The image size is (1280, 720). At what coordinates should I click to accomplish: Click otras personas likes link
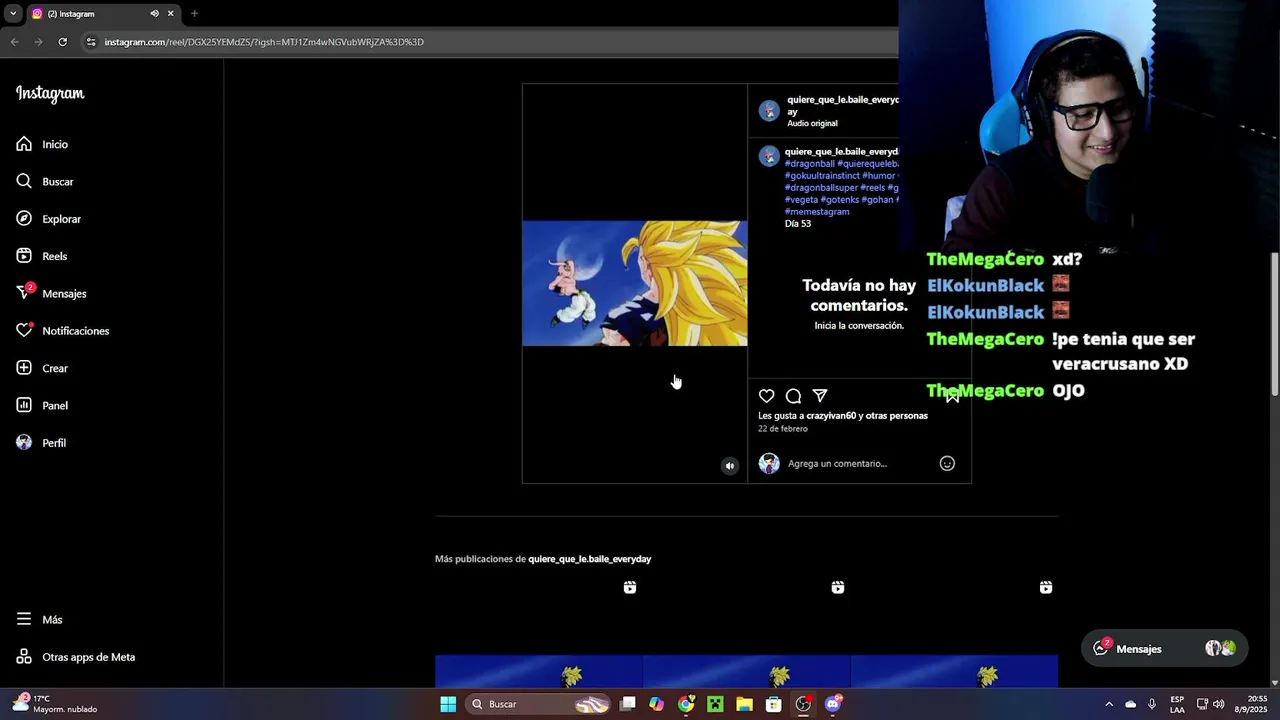897,416
